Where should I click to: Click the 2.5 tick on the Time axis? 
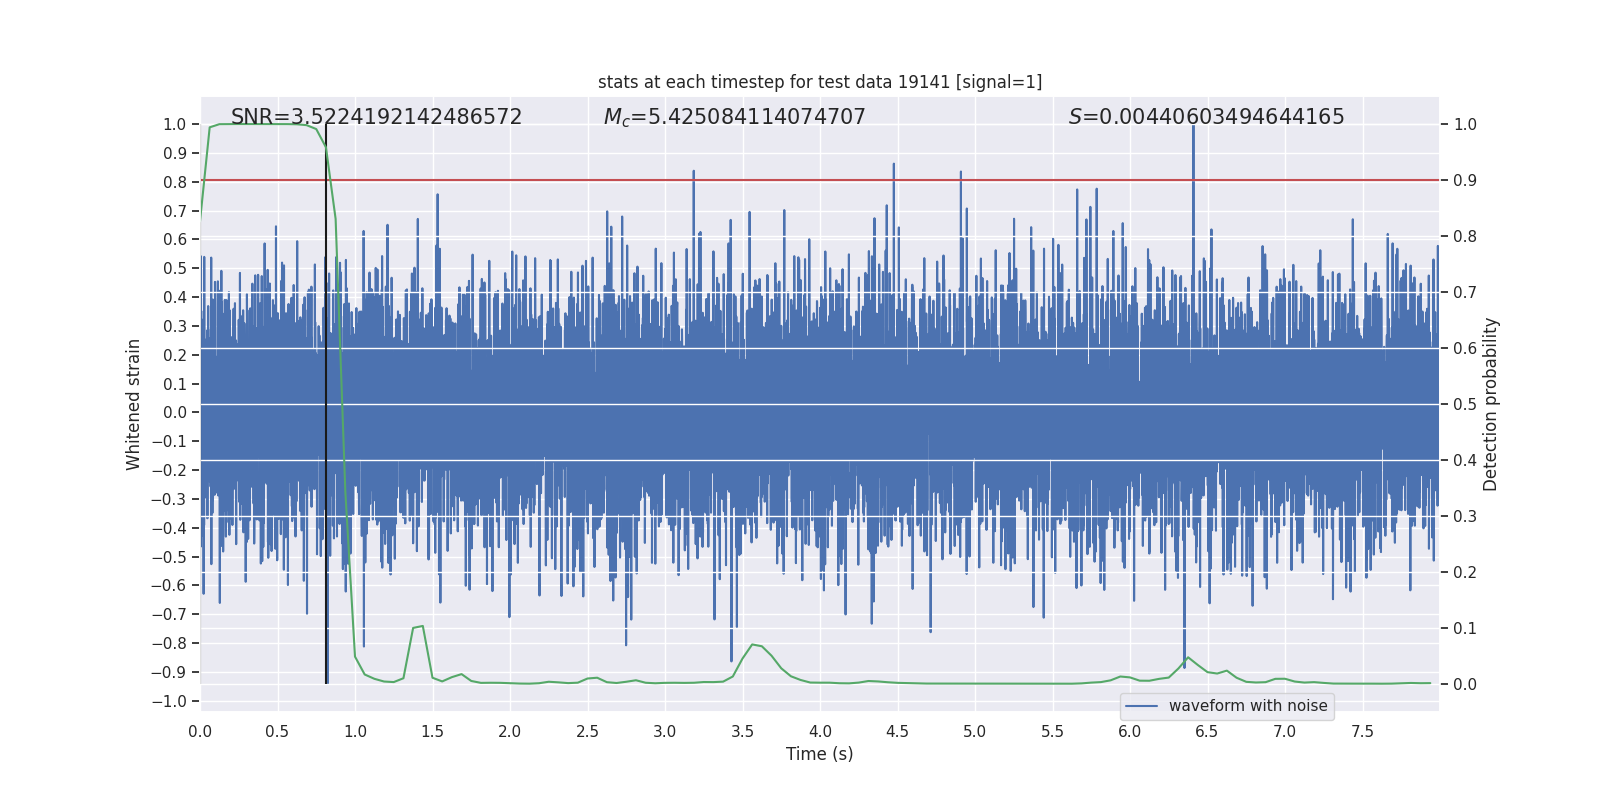tap(587, 731)
